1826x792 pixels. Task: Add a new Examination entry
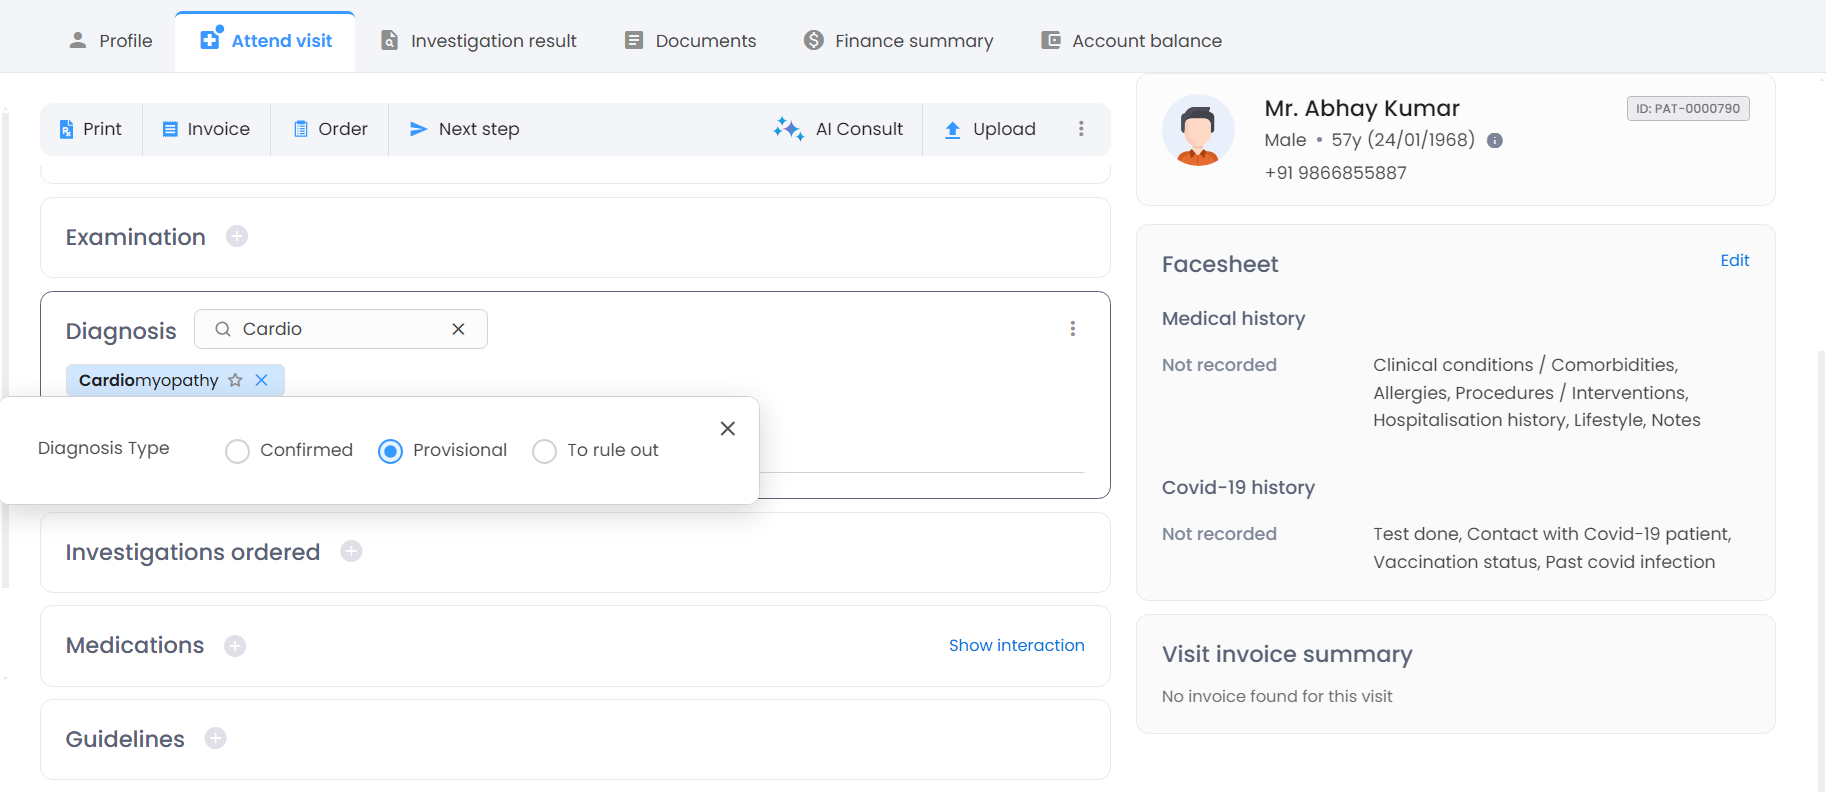[x=237, y=237]
